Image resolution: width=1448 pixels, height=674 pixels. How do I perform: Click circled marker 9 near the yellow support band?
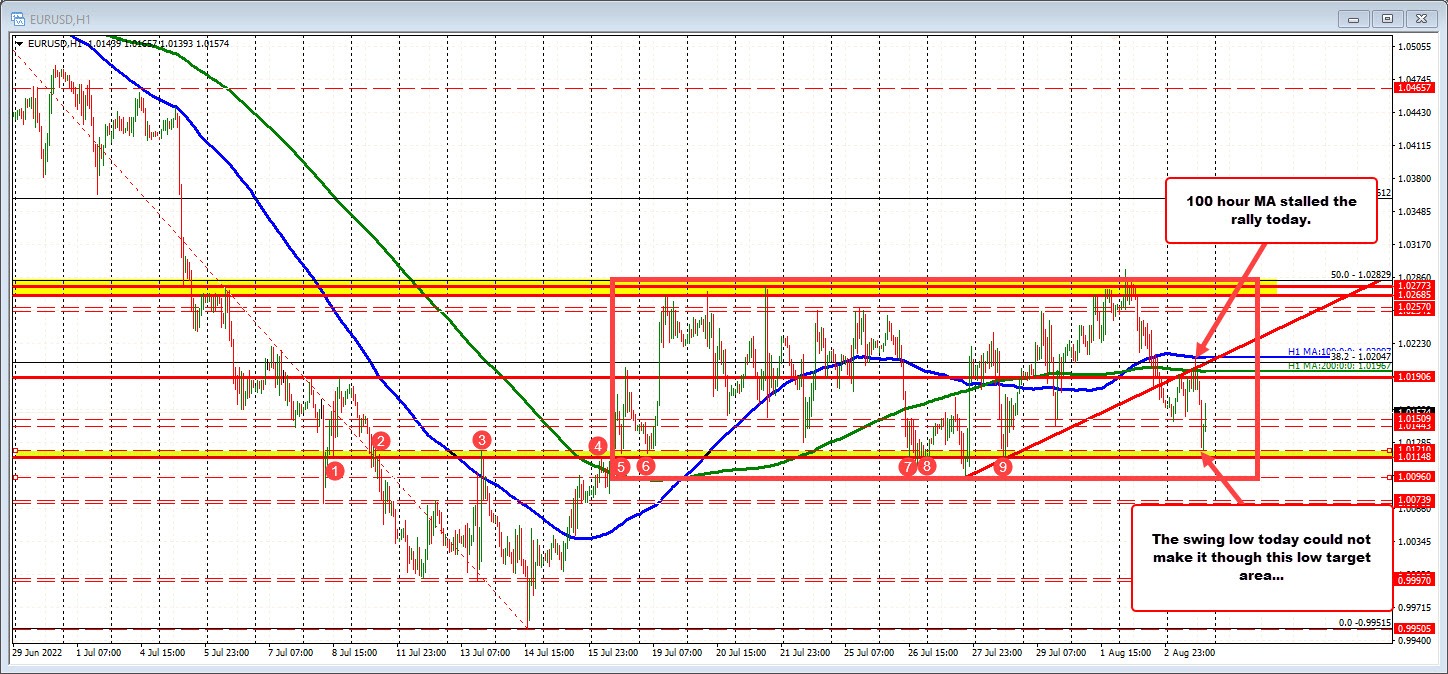pyautogui.click(x=1004, y=465)
